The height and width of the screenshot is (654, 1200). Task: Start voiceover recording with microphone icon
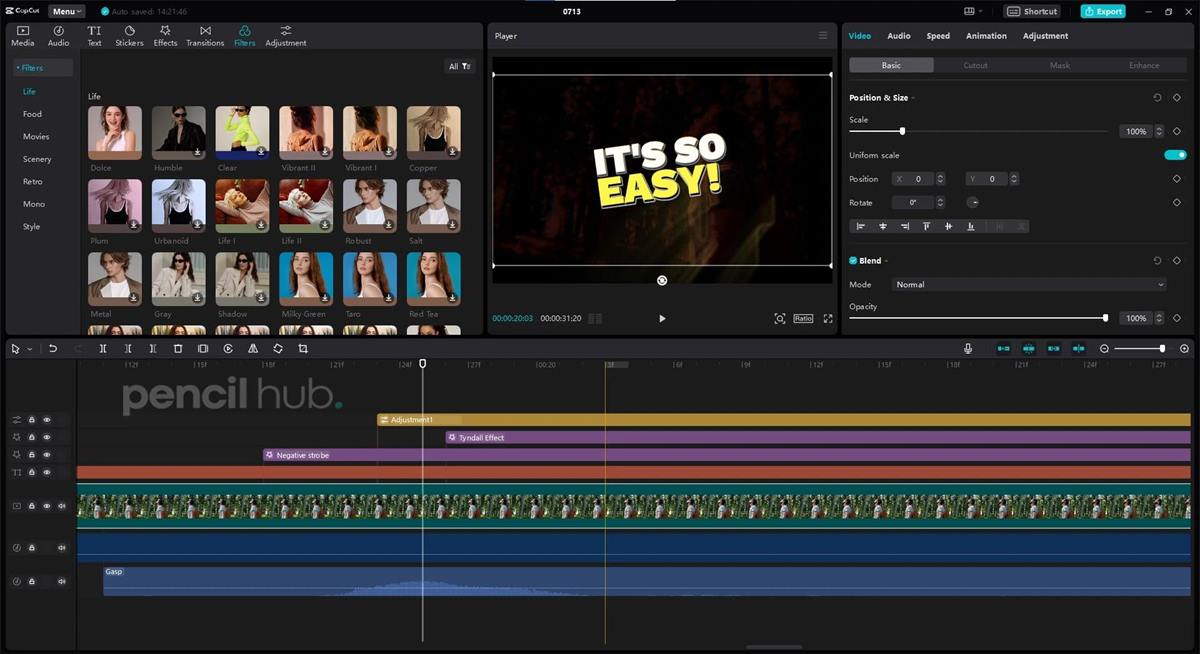tap(968, 349)
